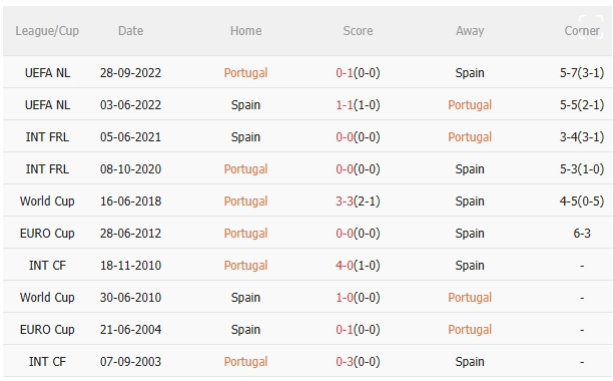Click corner result 5-3(1-0)

pyautogui.click(x=582, y=169)
